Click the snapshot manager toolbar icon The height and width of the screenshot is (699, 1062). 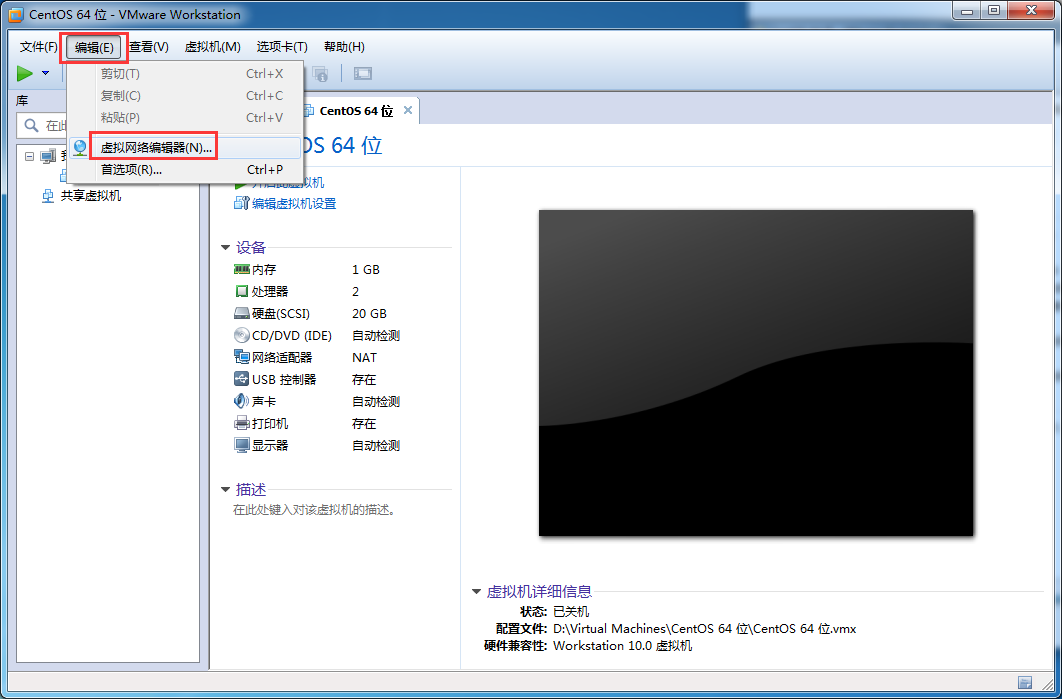tap(320, 73)
